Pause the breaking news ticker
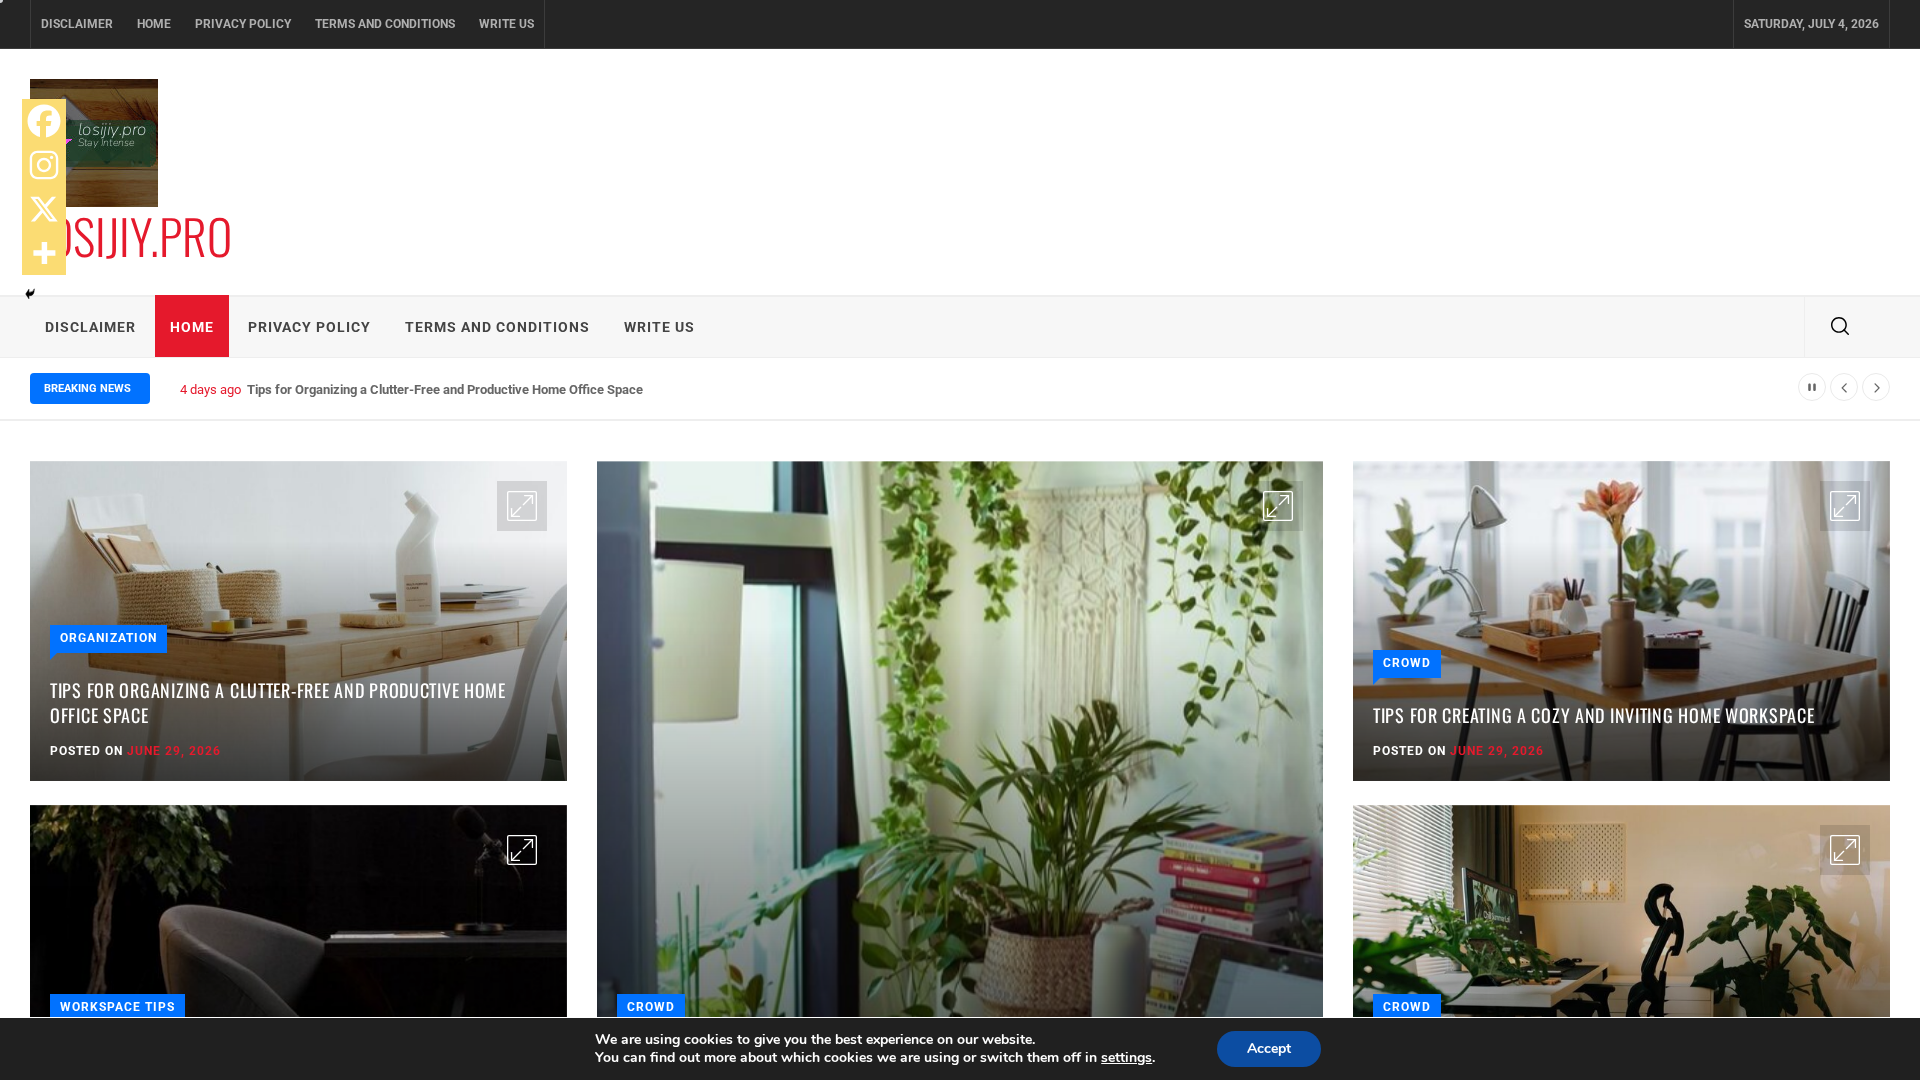The image size is (1920, 1080). [1812, 387]
